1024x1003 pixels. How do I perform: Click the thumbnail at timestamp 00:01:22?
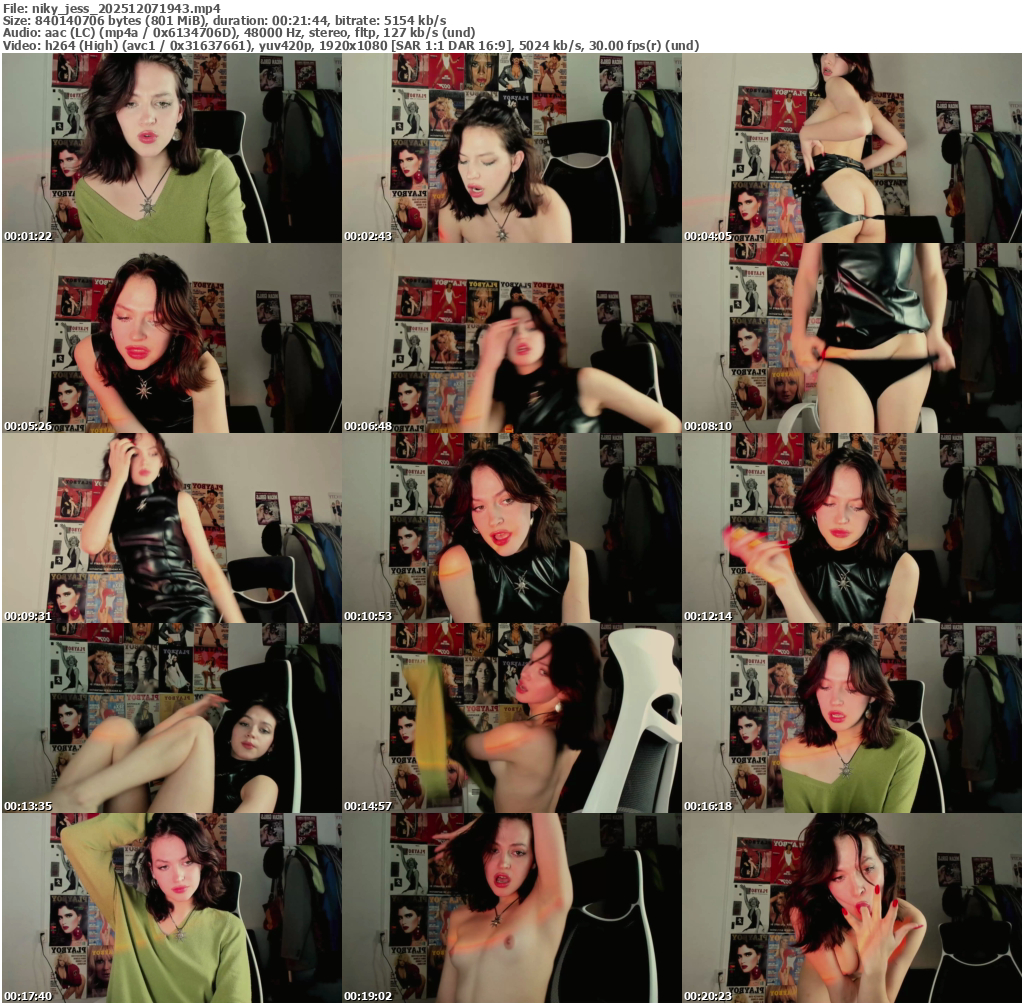point(171,148)
